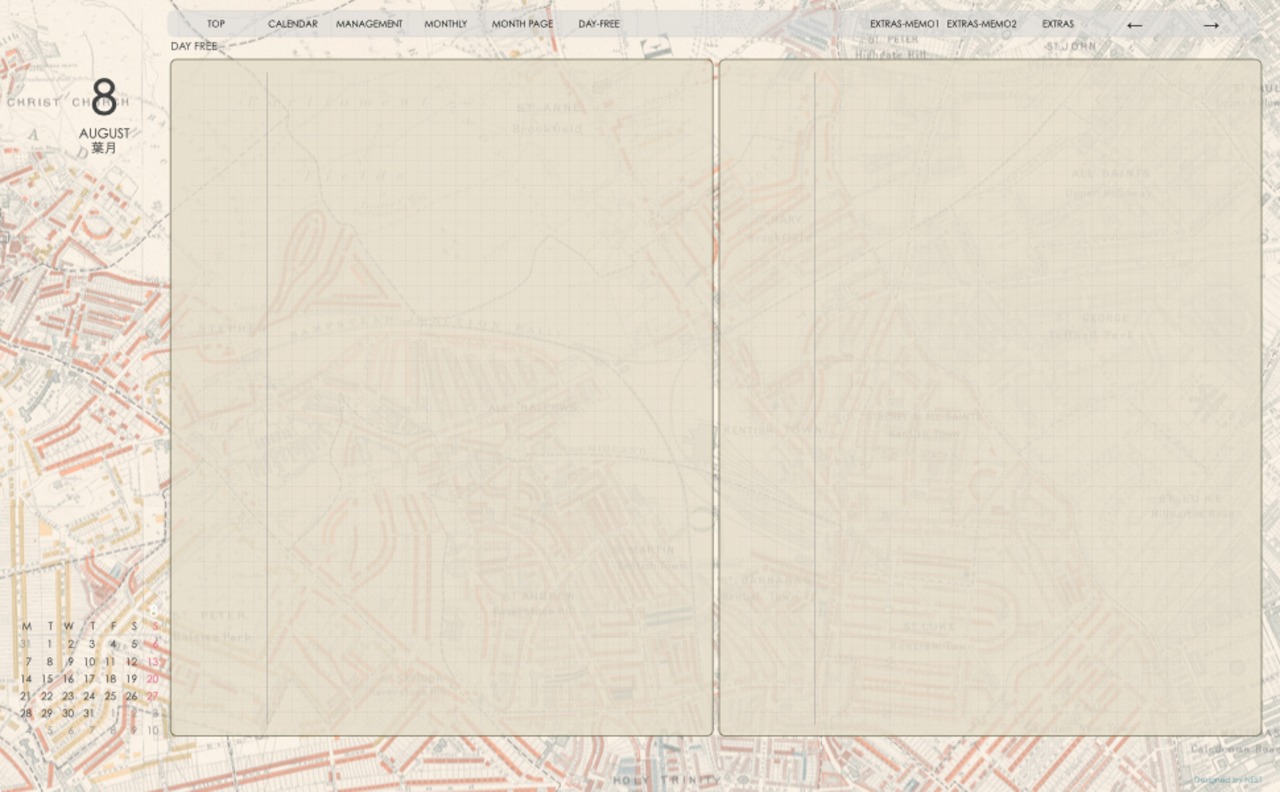Select date 23 in the mini calendar

click(68, 696)
